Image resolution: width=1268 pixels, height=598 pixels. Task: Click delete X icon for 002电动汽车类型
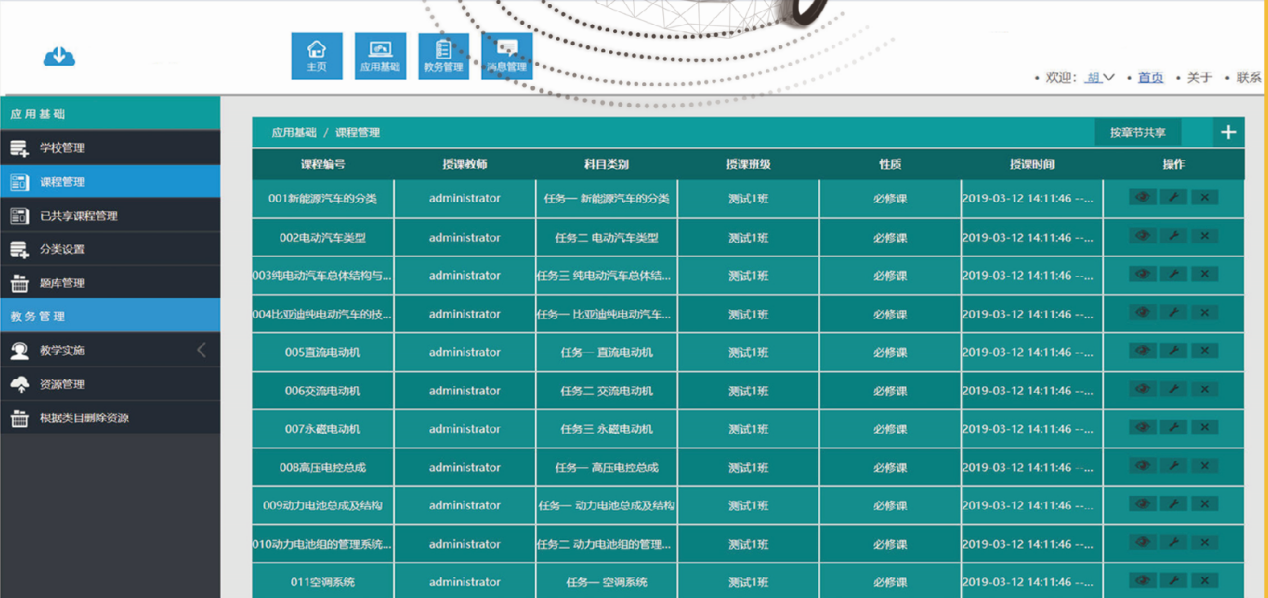tap(1204, 237)
